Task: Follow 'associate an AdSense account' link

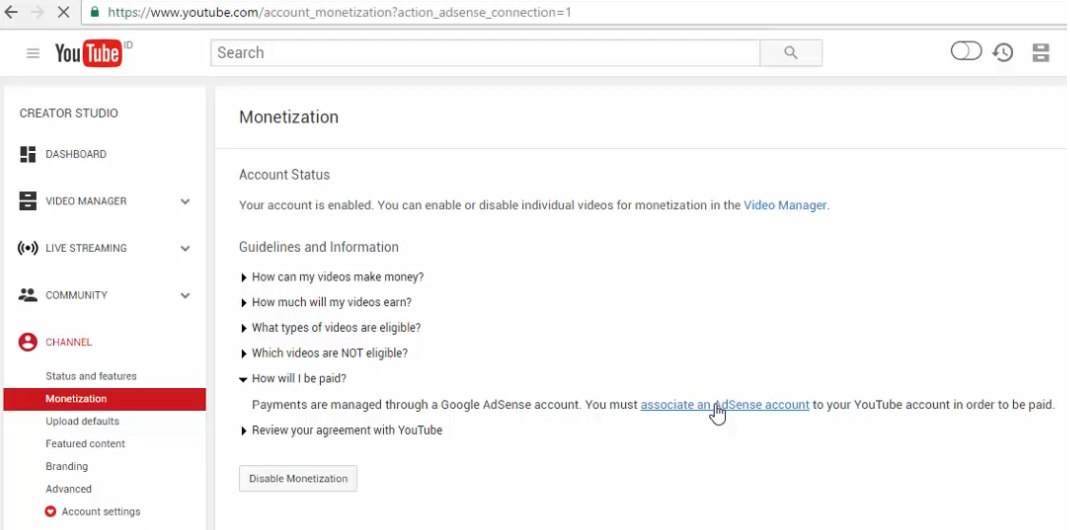Action: (725, 404)
